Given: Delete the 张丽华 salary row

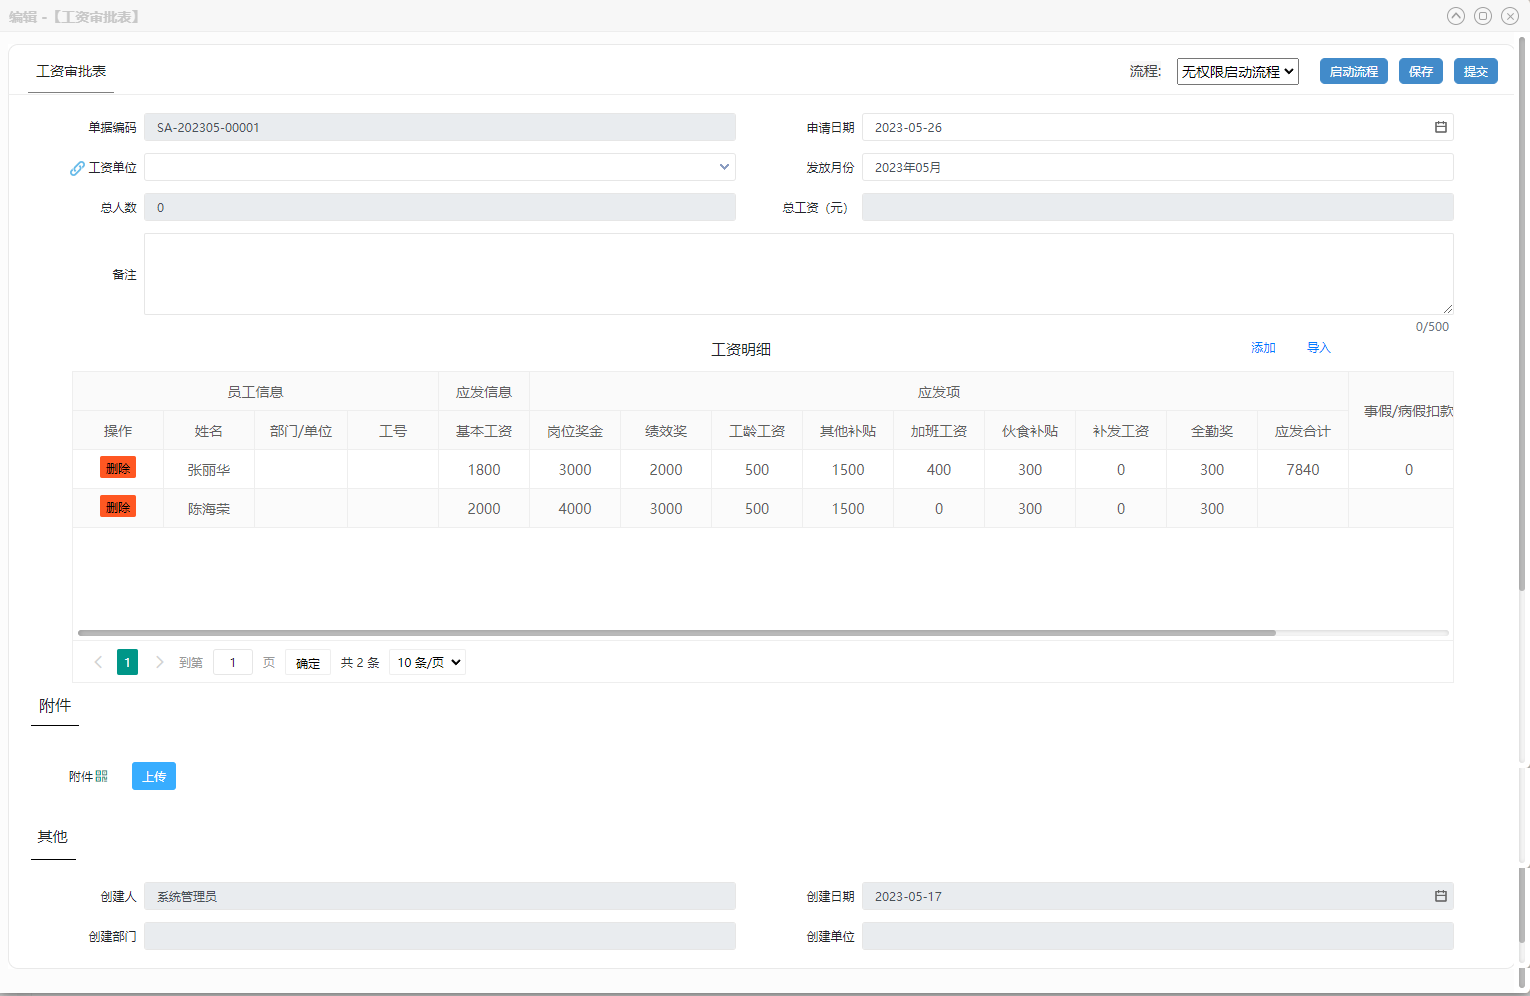Looking at the screenshot, I should pos(117,468).
